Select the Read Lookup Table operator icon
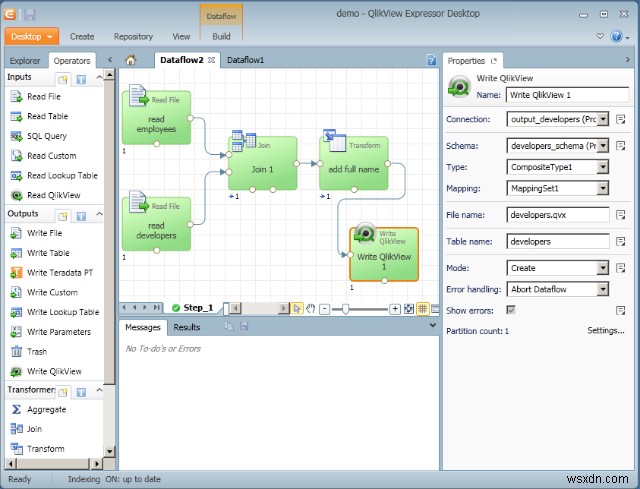Image resolution: width=640 pixels, height=489 pixels. tap(16, 176)
